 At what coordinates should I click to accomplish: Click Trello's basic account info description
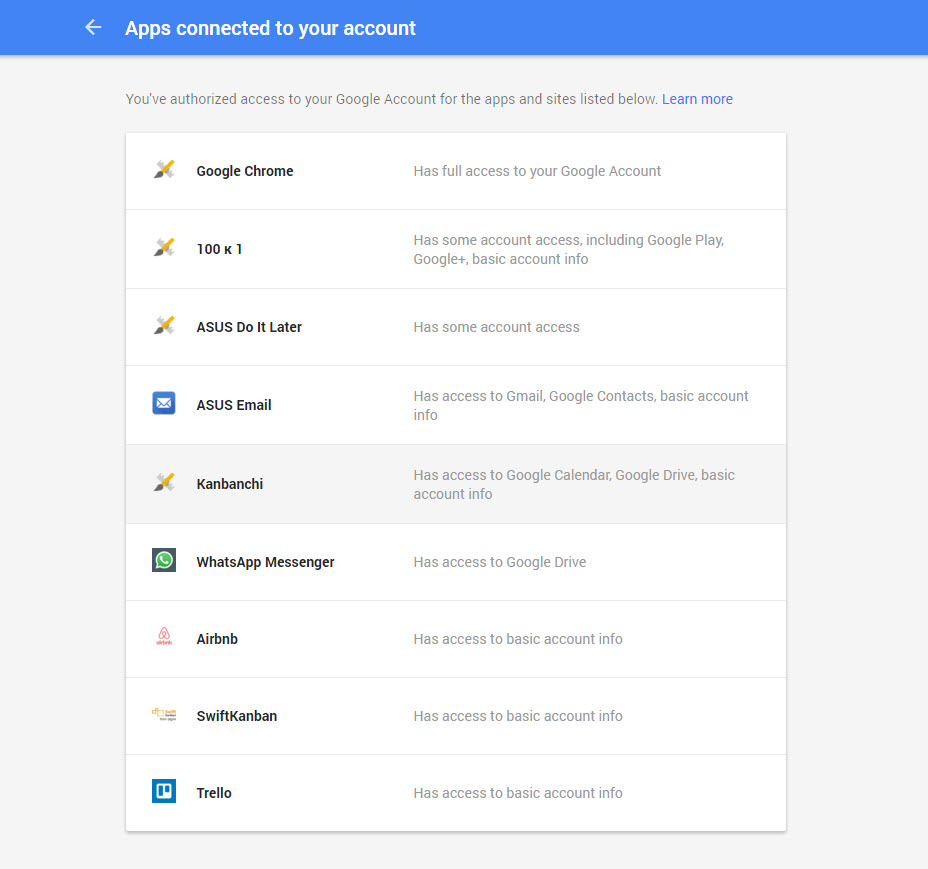pos(518,793)
